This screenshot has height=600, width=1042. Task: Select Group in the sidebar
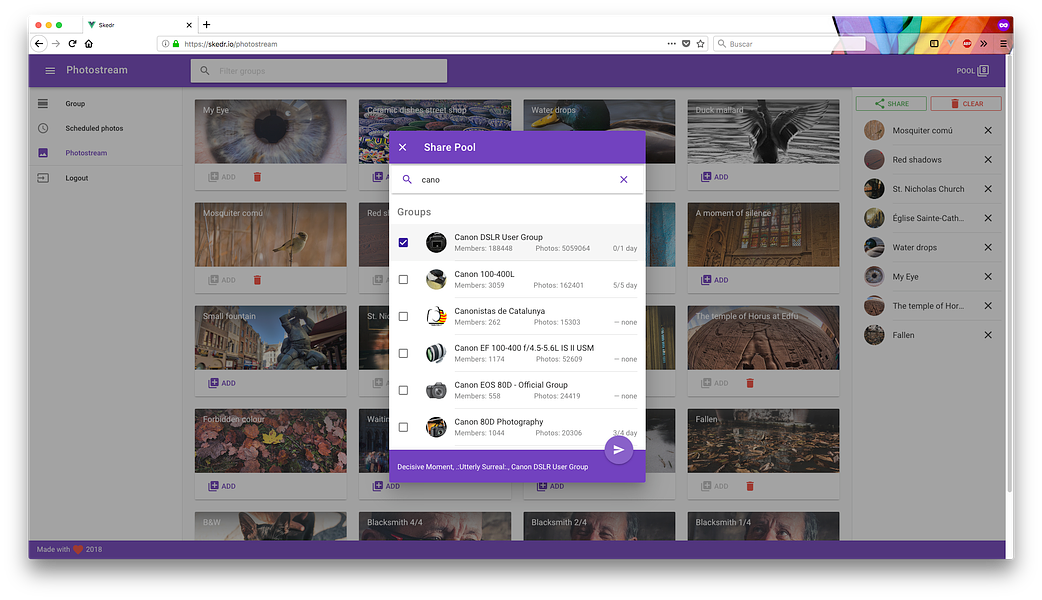[75, 104]
